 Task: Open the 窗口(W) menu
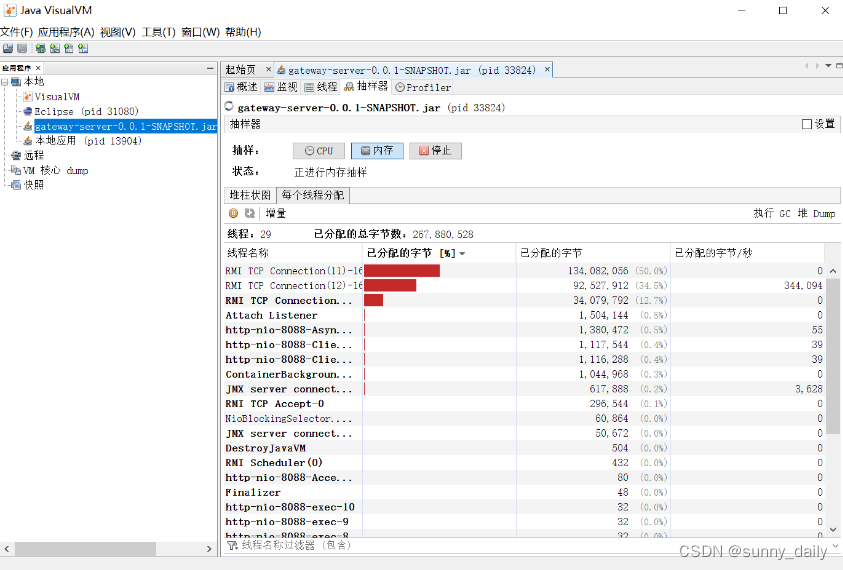click(200, 32)
